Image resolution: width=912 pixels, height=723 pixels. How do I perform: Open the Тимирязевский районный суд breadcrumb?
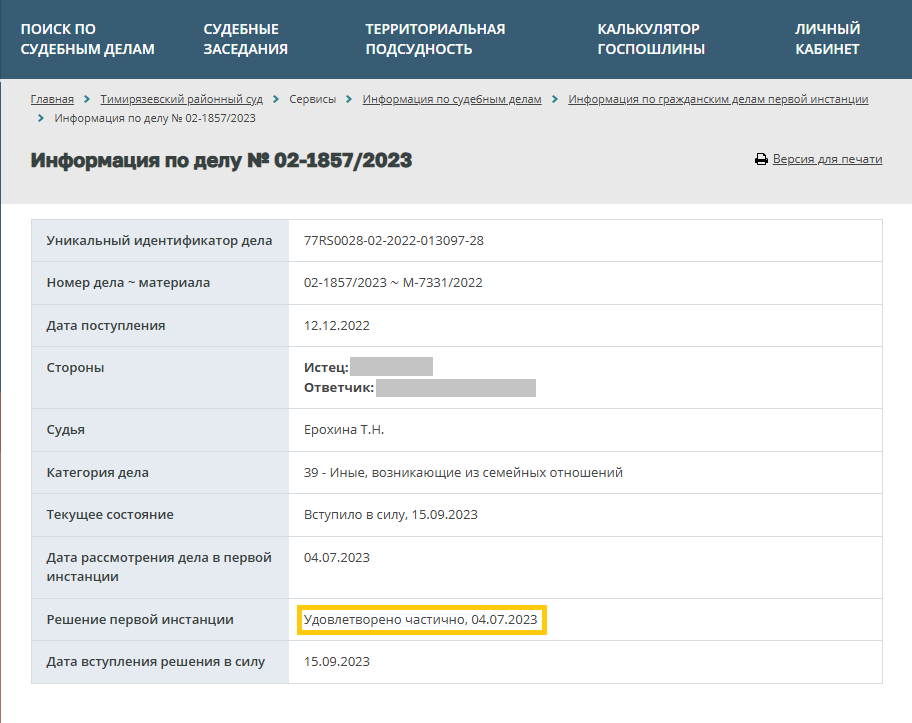click(181, 99)
